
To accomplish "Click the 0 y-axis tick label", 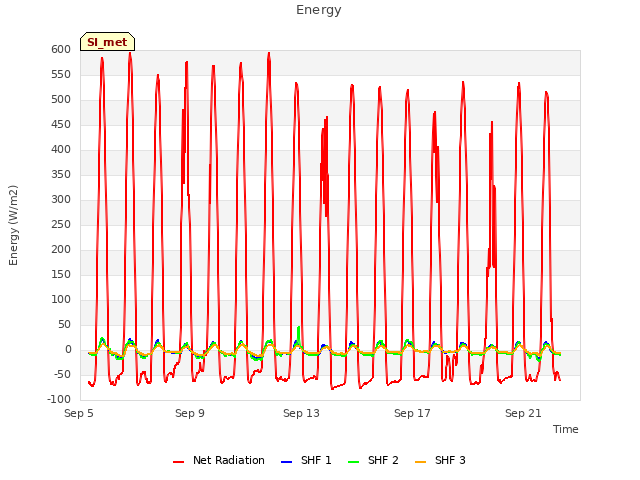I will click(x=68, y=350).
